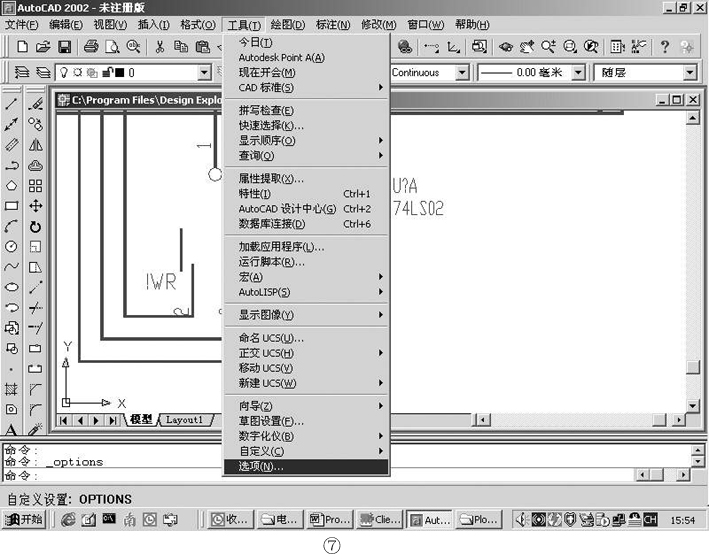Choose AutoCAD 设计中心 menu entry

click(307, 208)
